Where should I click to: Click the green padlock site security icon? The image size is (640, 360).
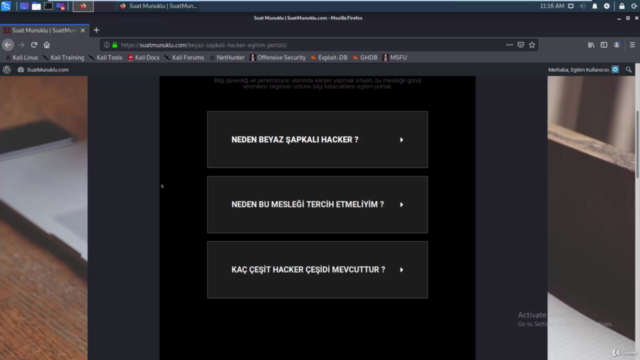click(x=115, y=45)
